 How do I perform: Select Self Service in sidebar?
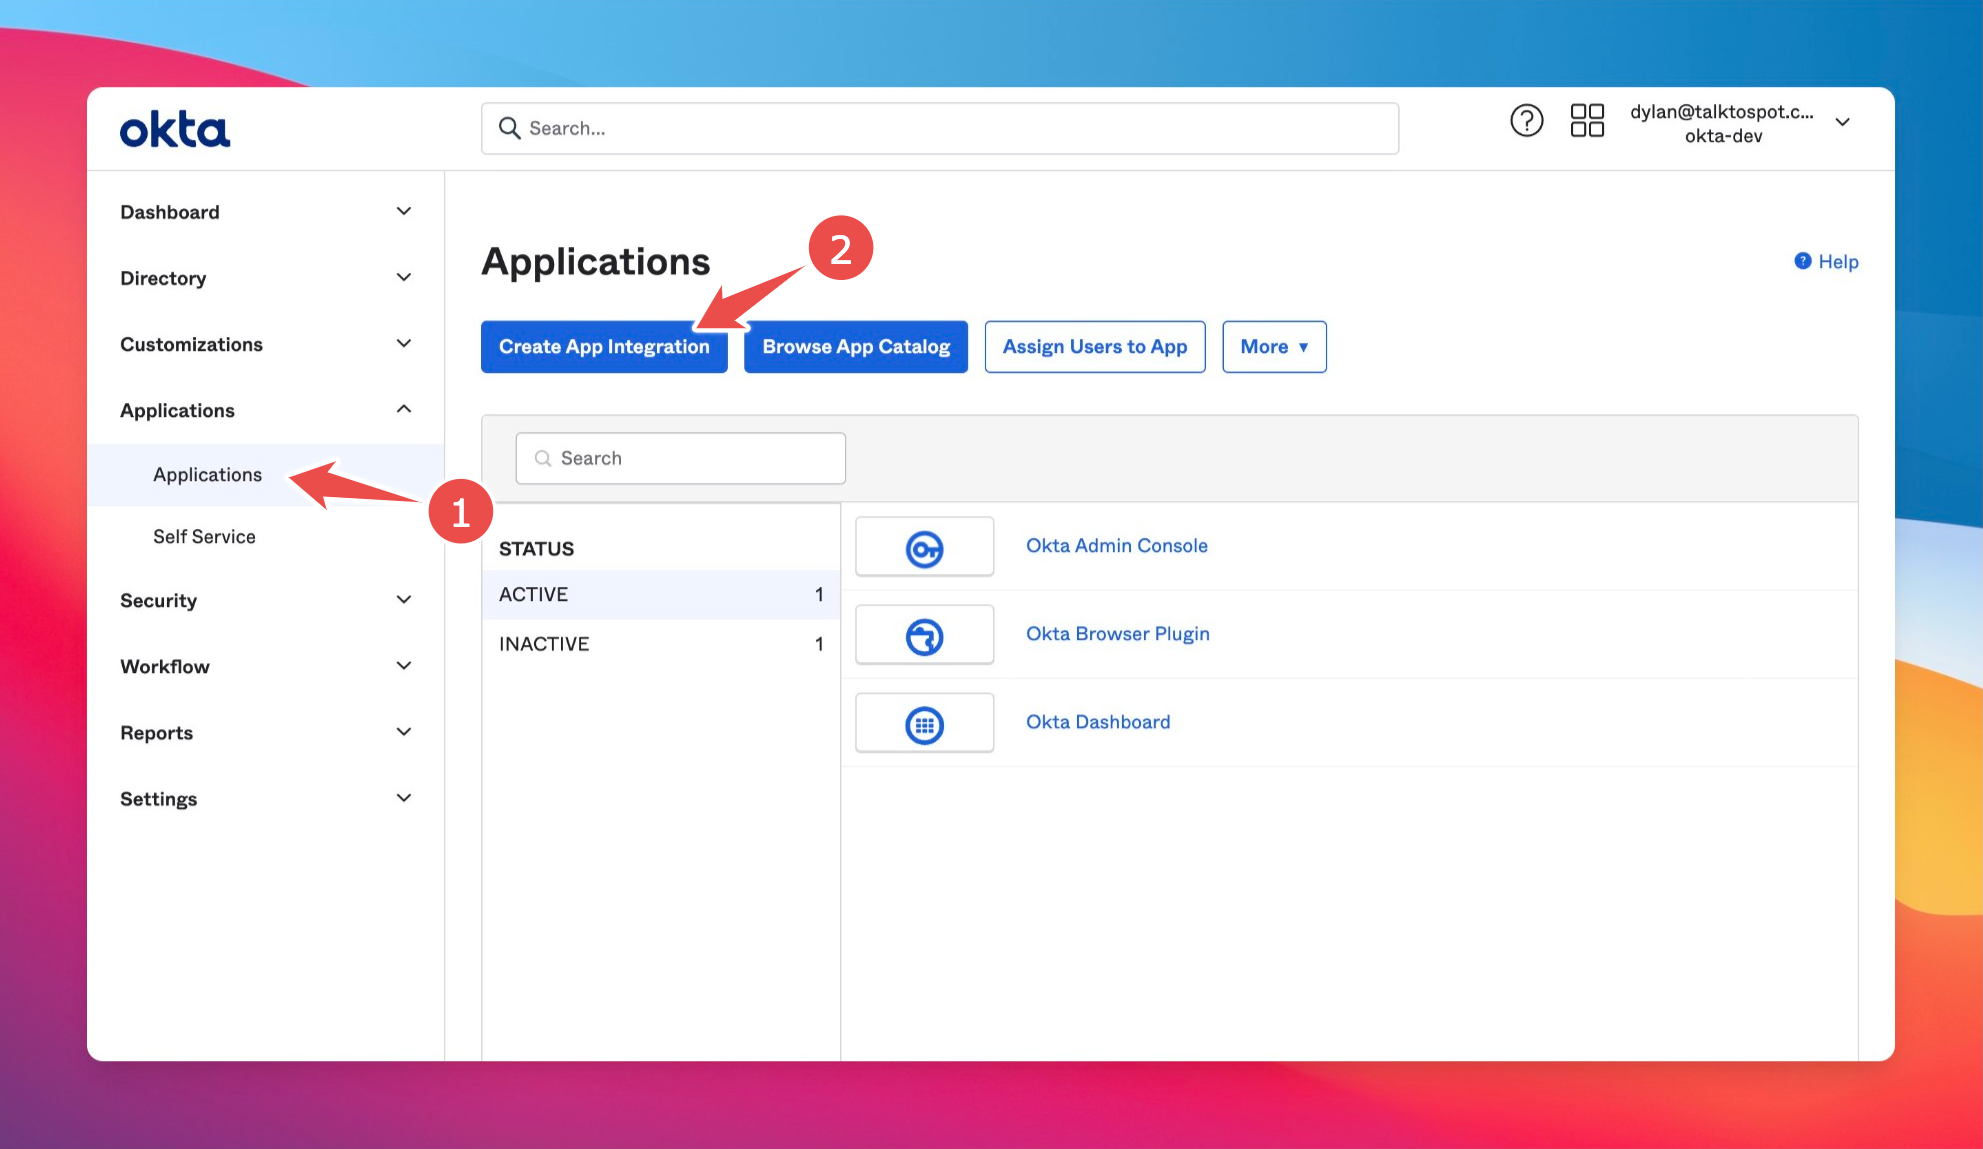(x=204, y=536)
